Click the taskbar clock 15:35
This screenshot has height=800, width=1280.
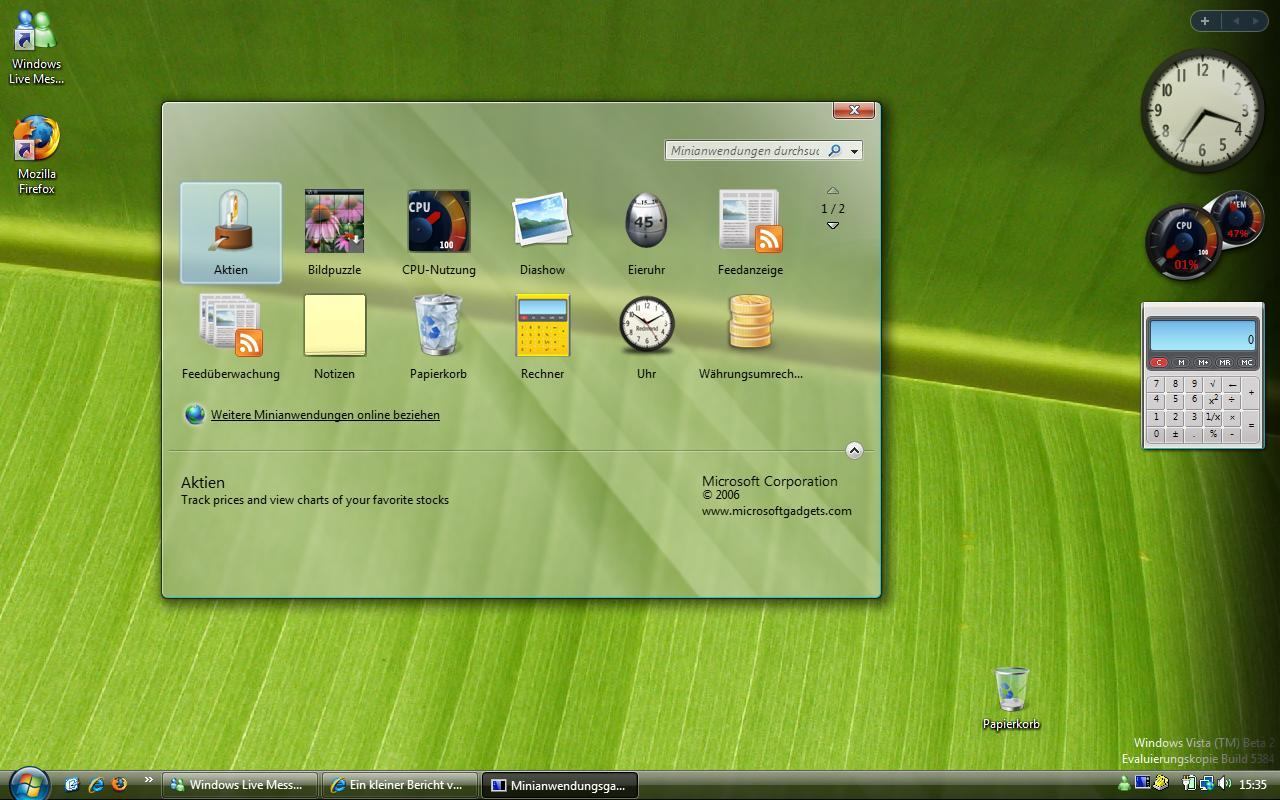pos(1253,784)
